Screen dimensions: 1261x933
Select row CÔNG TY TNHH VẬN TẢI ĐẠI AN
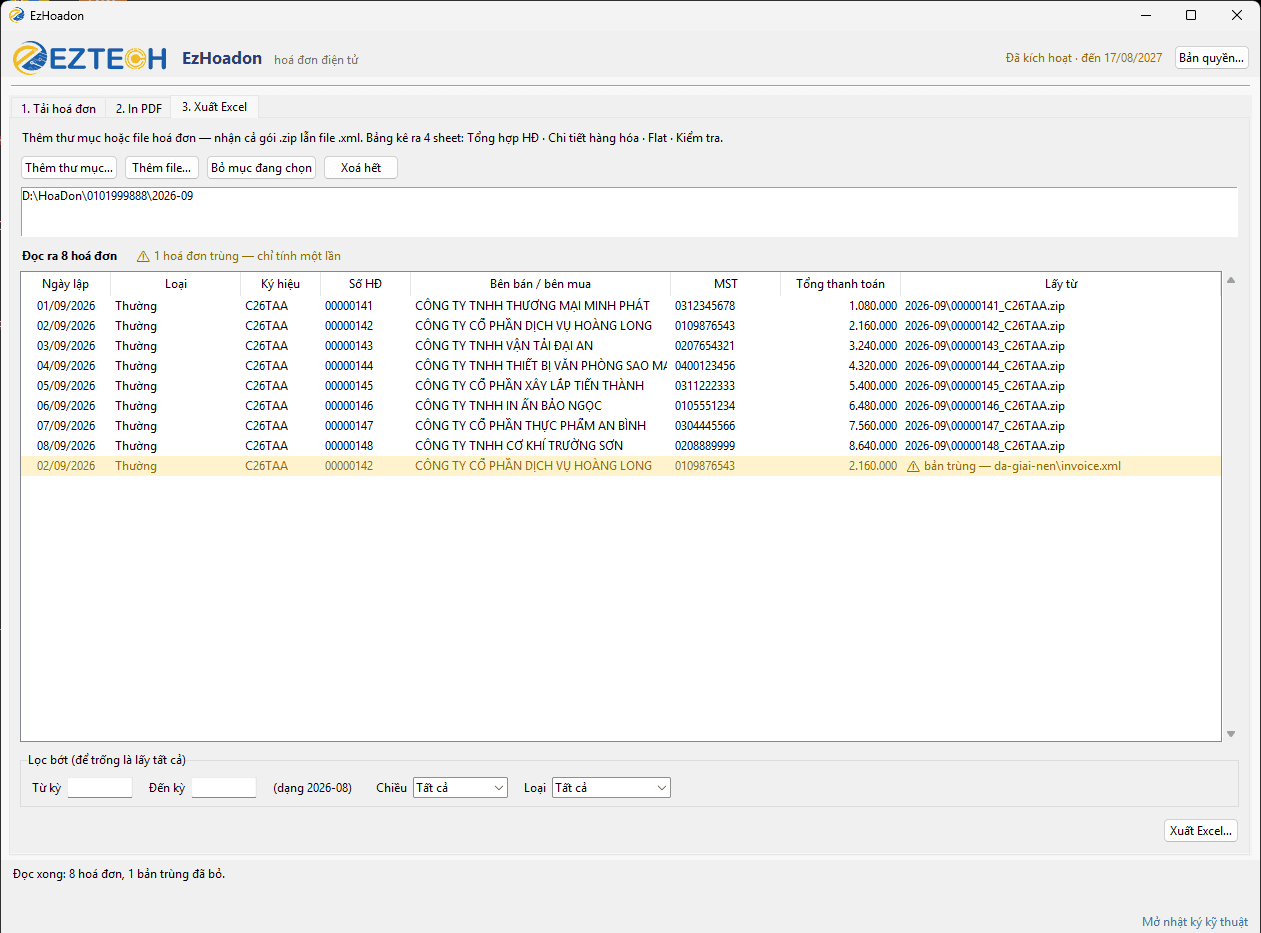(x=621, y=346)
